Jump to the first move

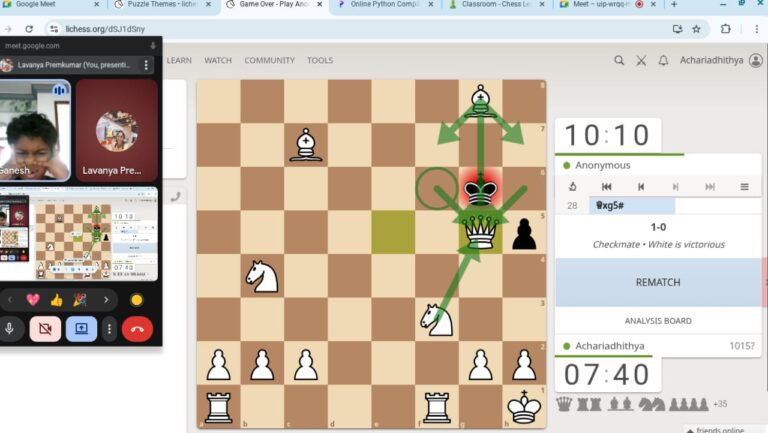tap(606, 186)
